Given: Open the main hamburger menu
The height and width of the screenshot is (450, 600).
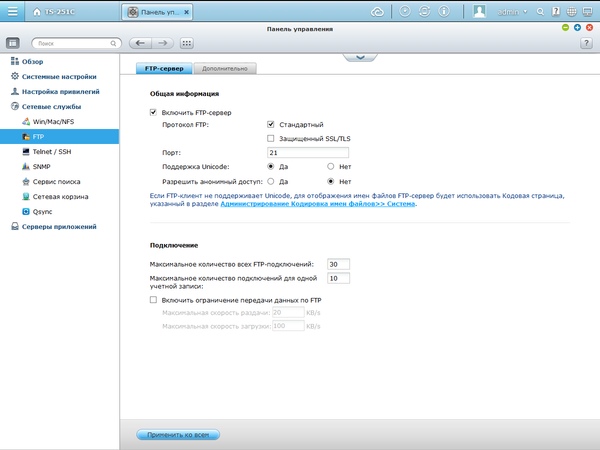Looking at the screenshot, I should click(12, 11).
